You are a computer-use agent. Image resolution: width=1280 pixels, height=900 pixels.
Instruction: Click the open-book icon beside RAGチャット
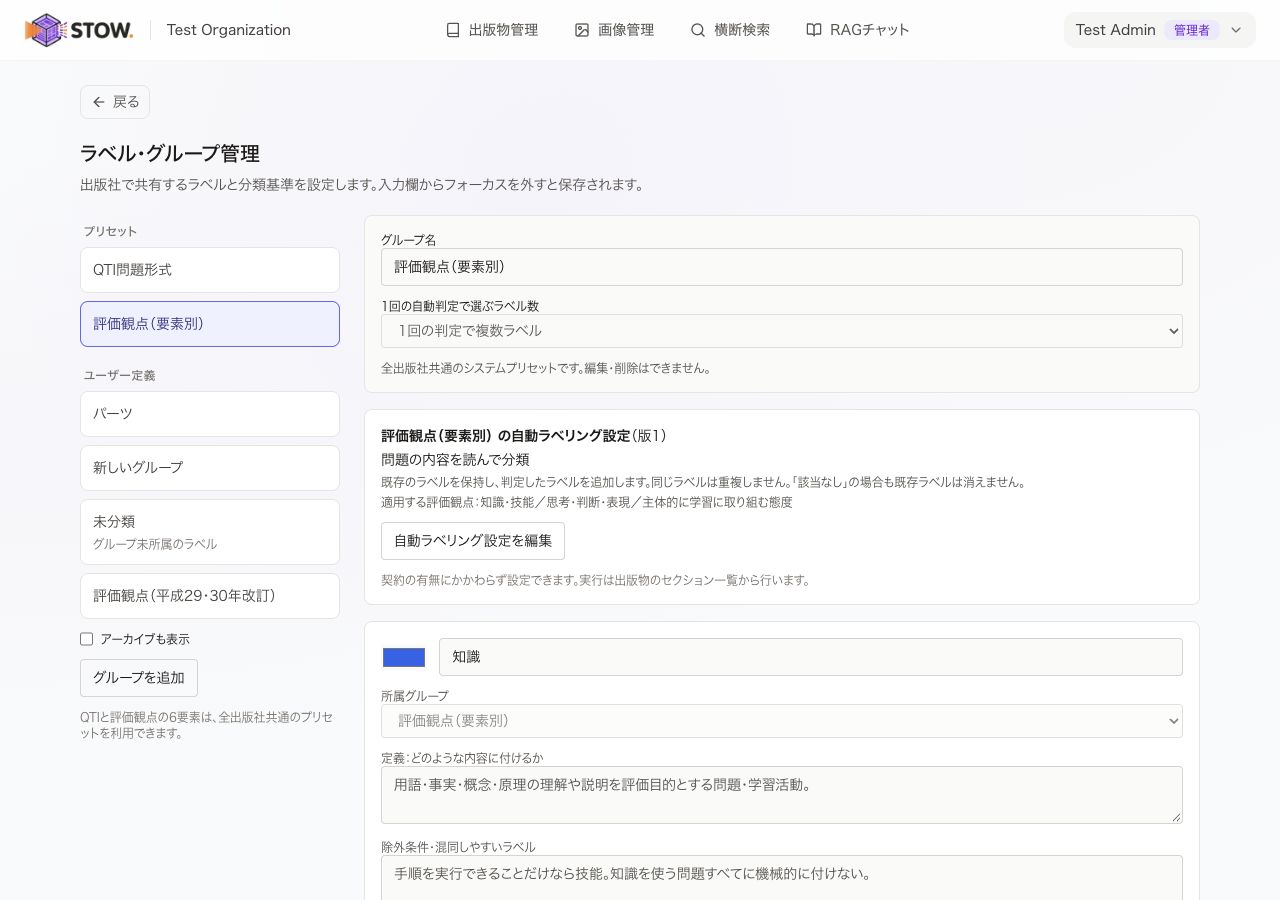coord(814,30)
